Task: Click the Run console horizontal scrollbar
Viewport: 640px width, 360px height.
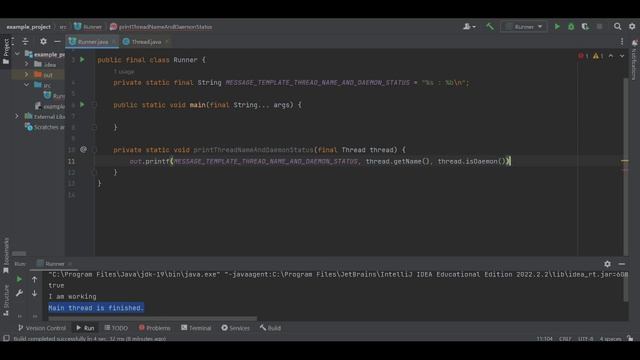Action: click(153, 318)
